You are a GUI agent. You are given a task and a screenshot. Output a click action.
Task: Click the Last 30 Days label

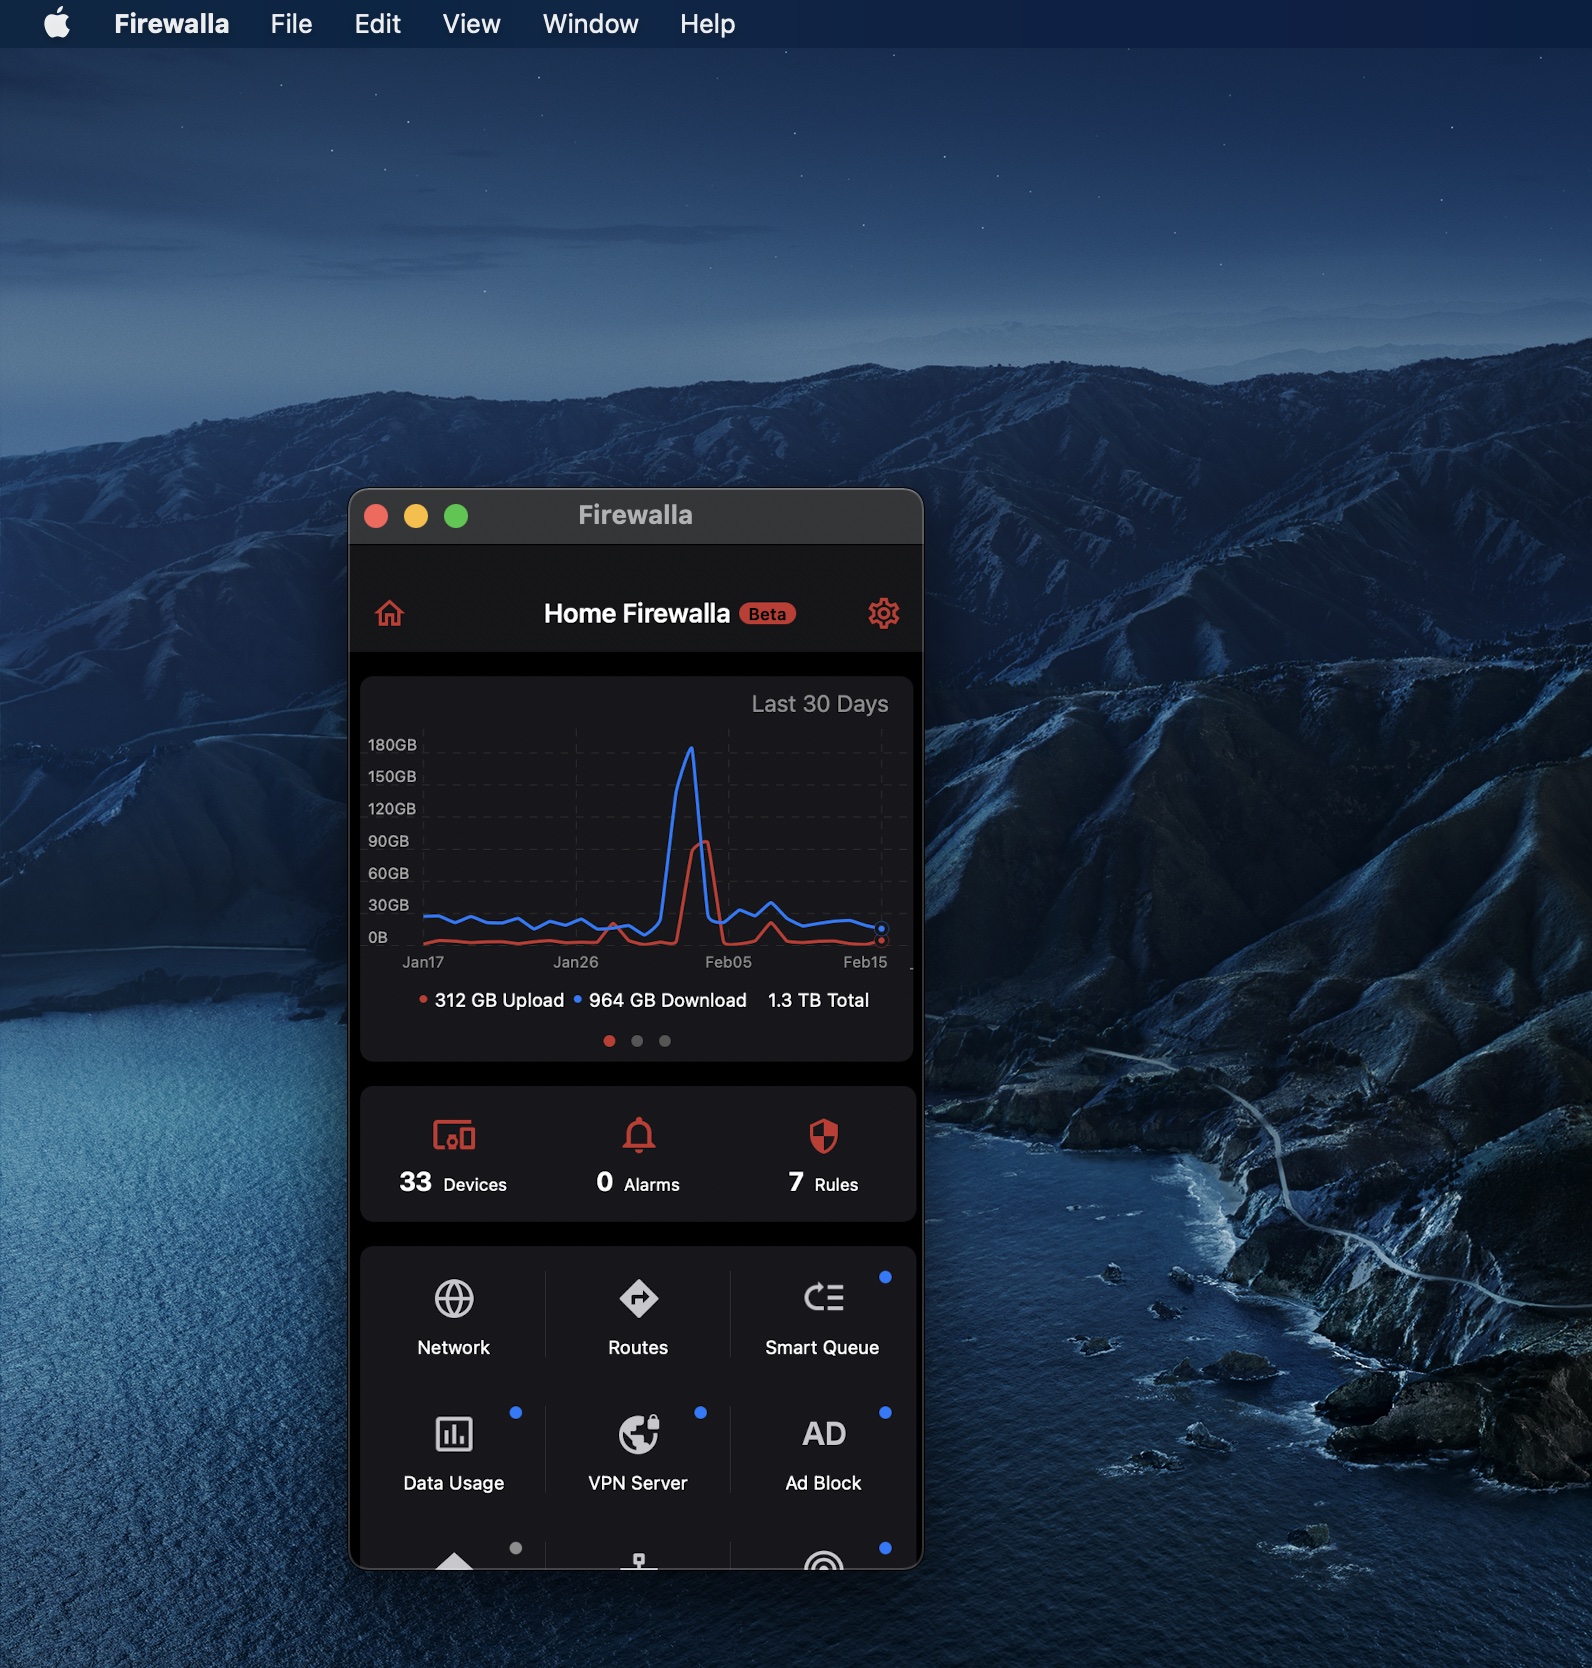tap(819, 704)
